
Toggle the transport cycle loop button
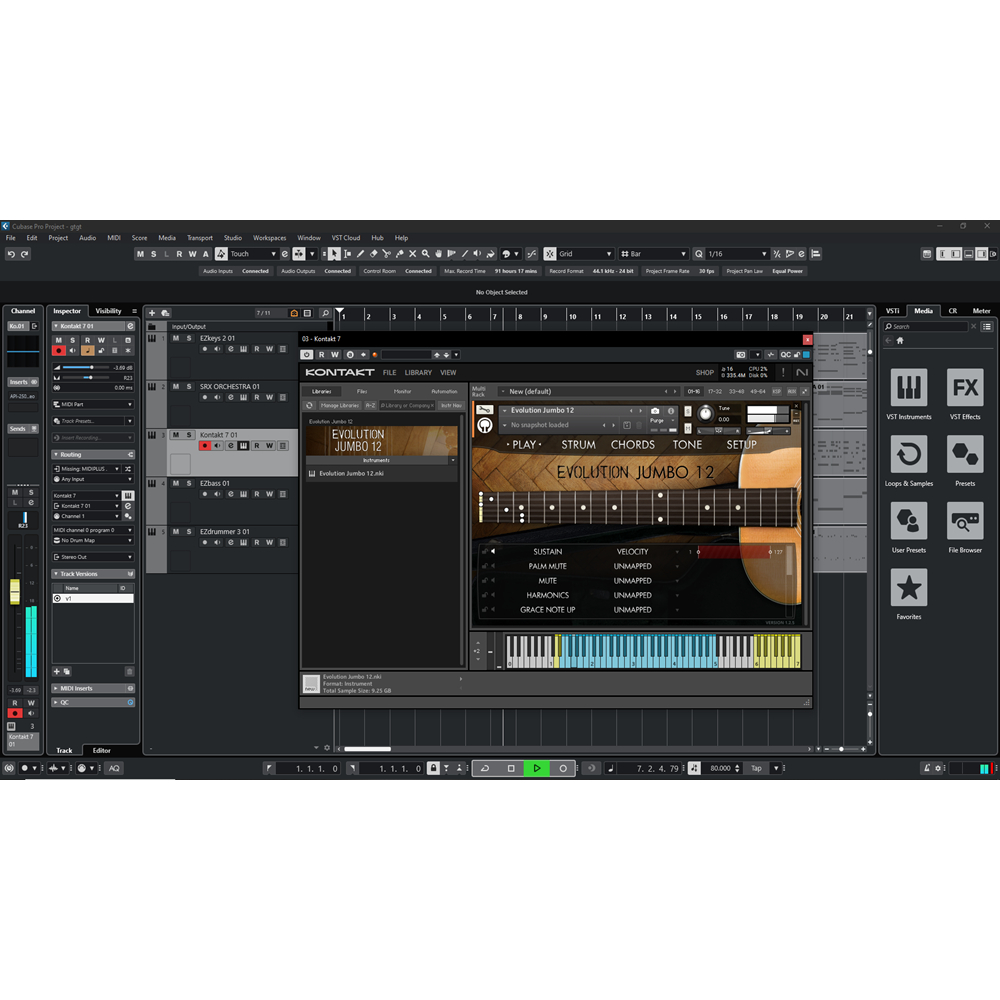click(x=485, y=768)
